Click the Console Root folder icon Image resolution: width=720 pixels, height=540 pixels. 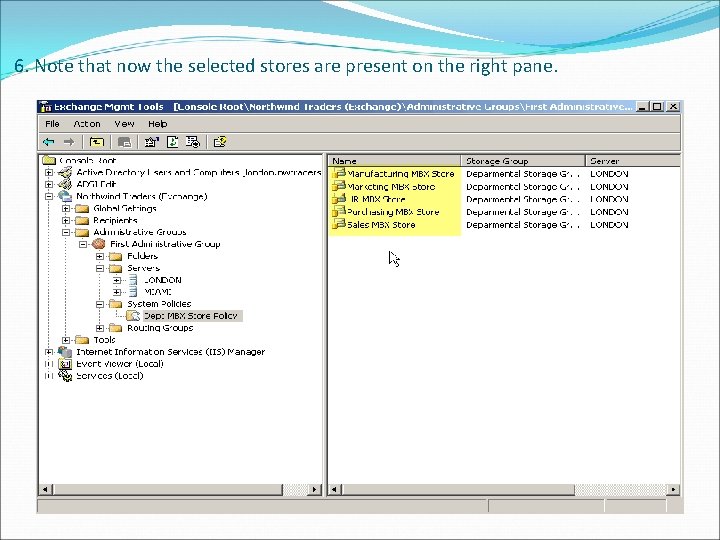[x=49, y=160]
